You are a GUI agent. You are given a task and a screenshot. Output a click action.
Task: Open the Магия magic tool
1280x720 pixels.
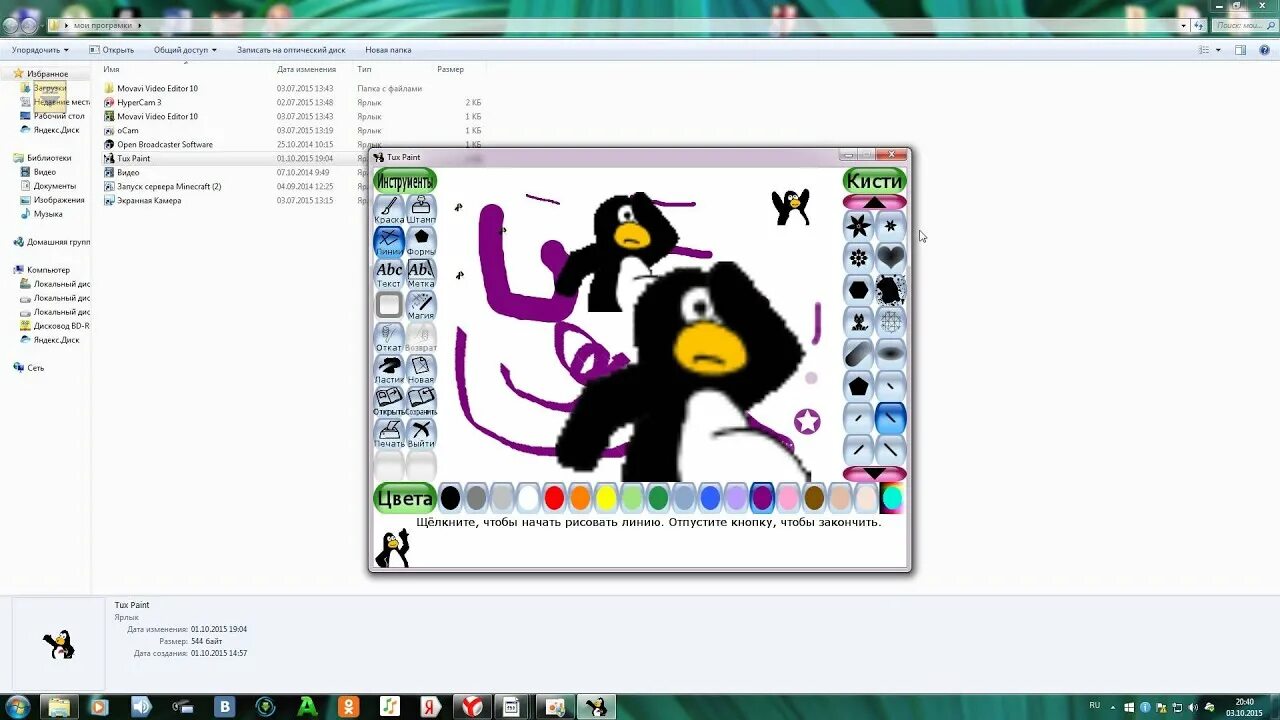[421, 306]
